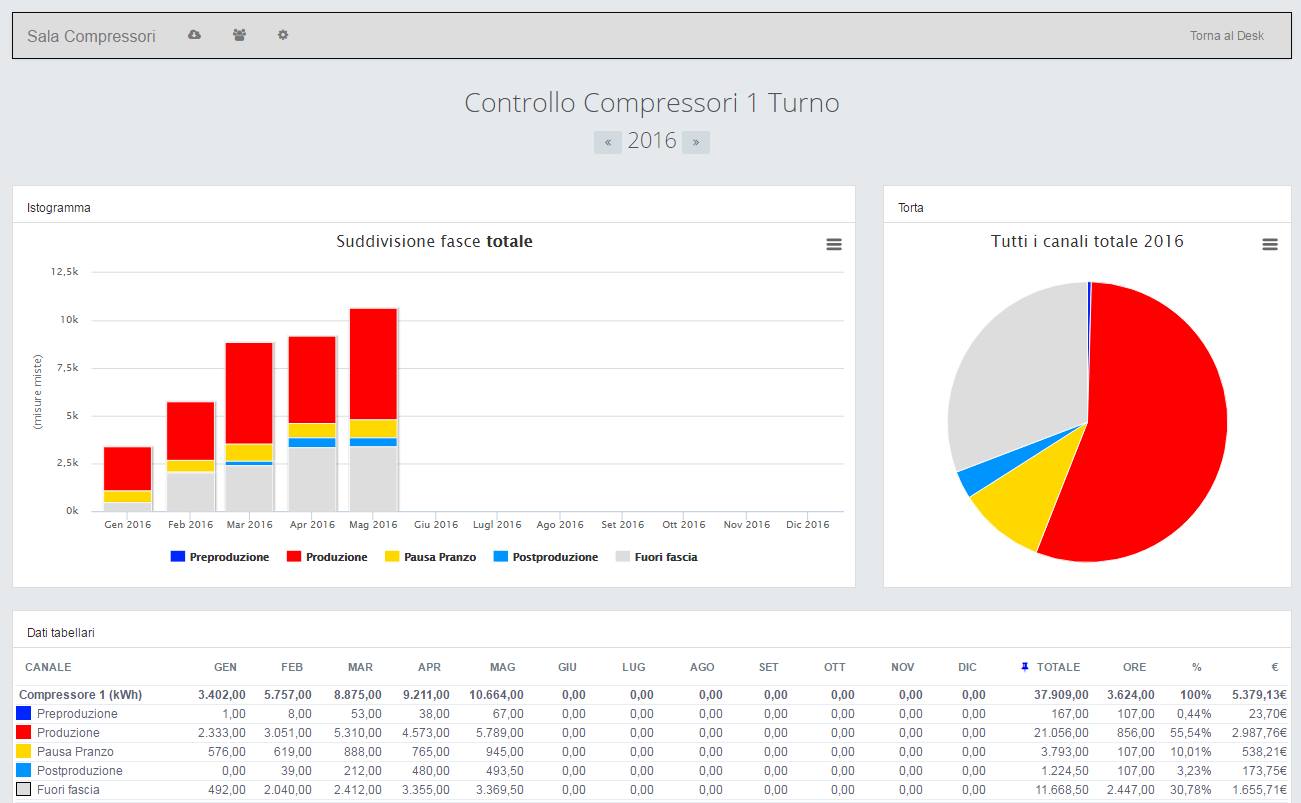Click the cloud download icon in navbar
The width and height of the screenshot is (1301, 803).
click(194, 35)
